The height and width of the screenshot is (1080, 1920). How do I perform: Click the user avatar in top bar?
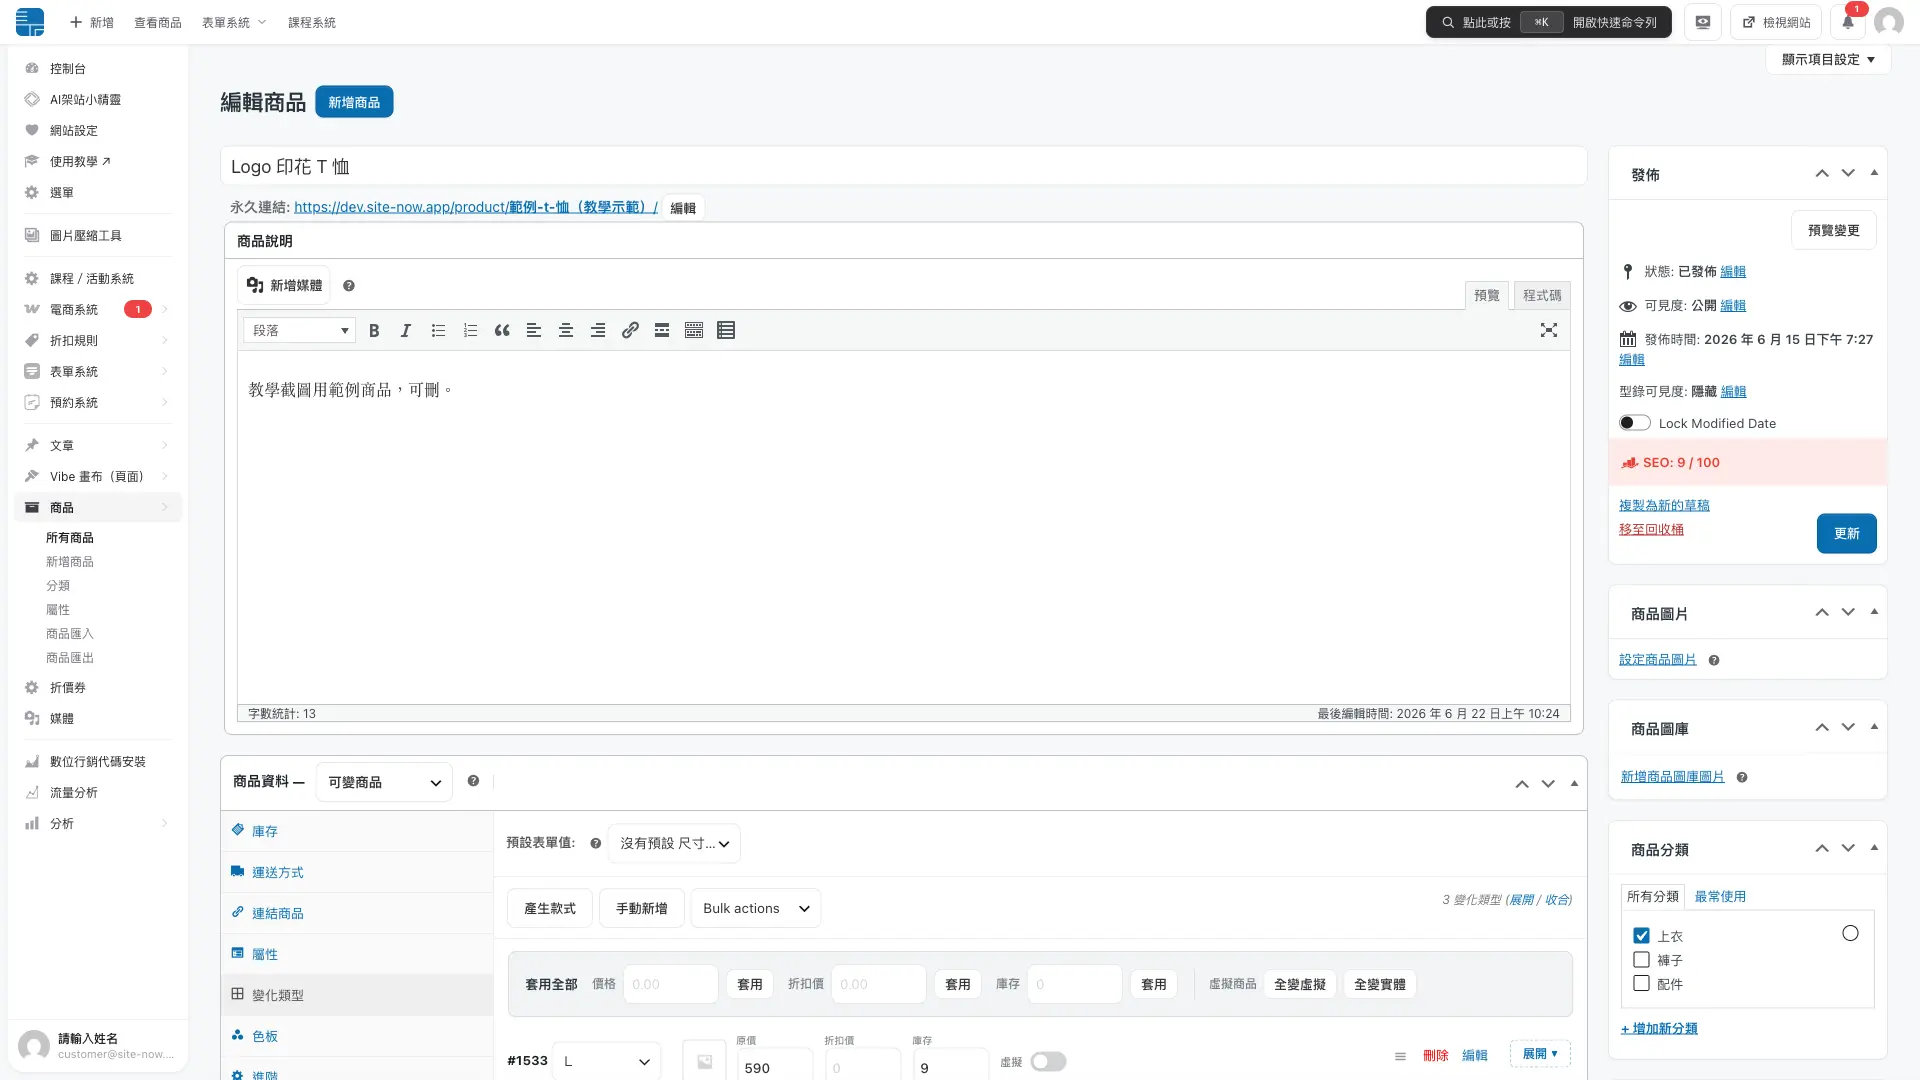(1889, 22)
